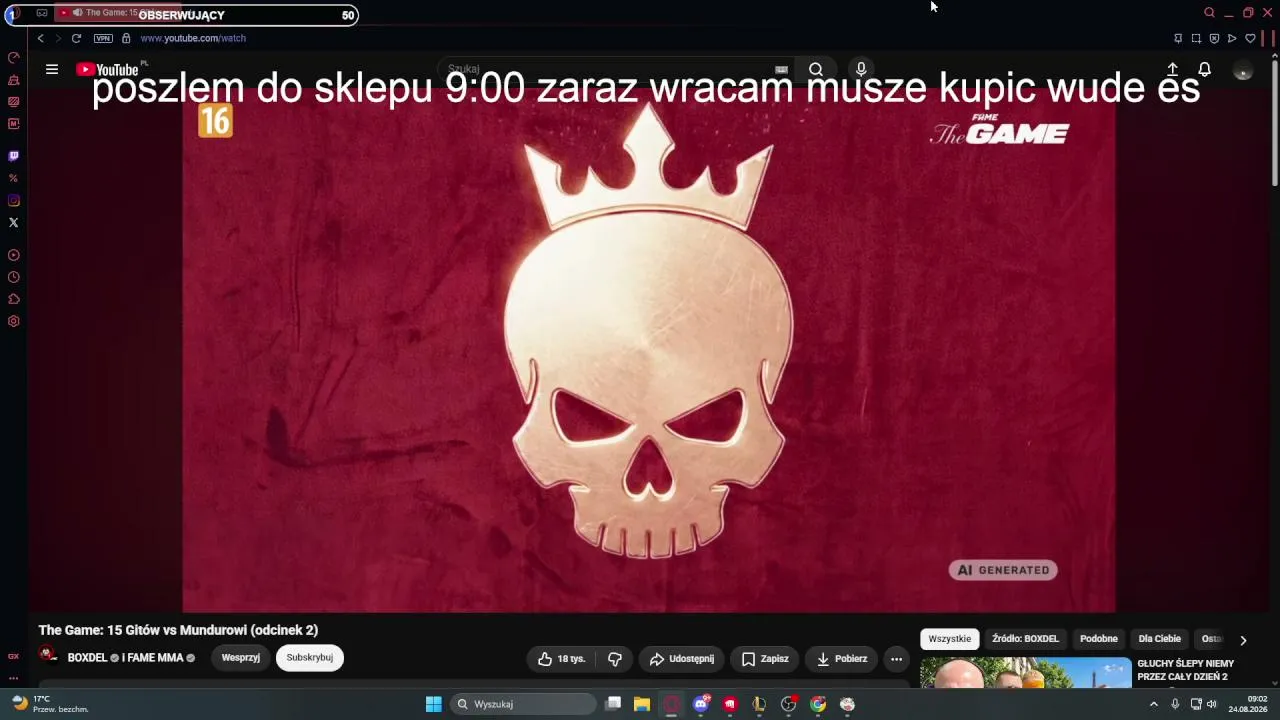The image size is (1280, 720).
Task: Open Extensions cube icon in Opera sidebar
Action: (x=14, y=299)
